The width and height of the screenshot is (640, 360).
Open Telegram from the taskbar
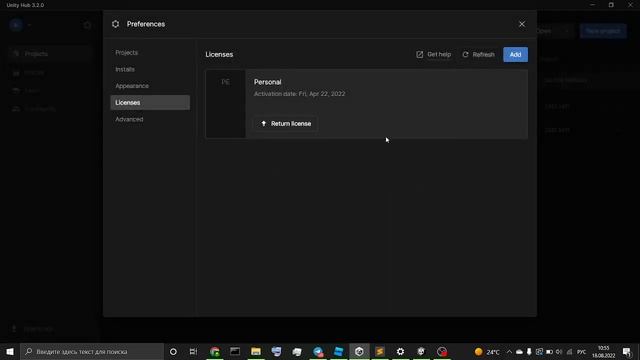318,351
